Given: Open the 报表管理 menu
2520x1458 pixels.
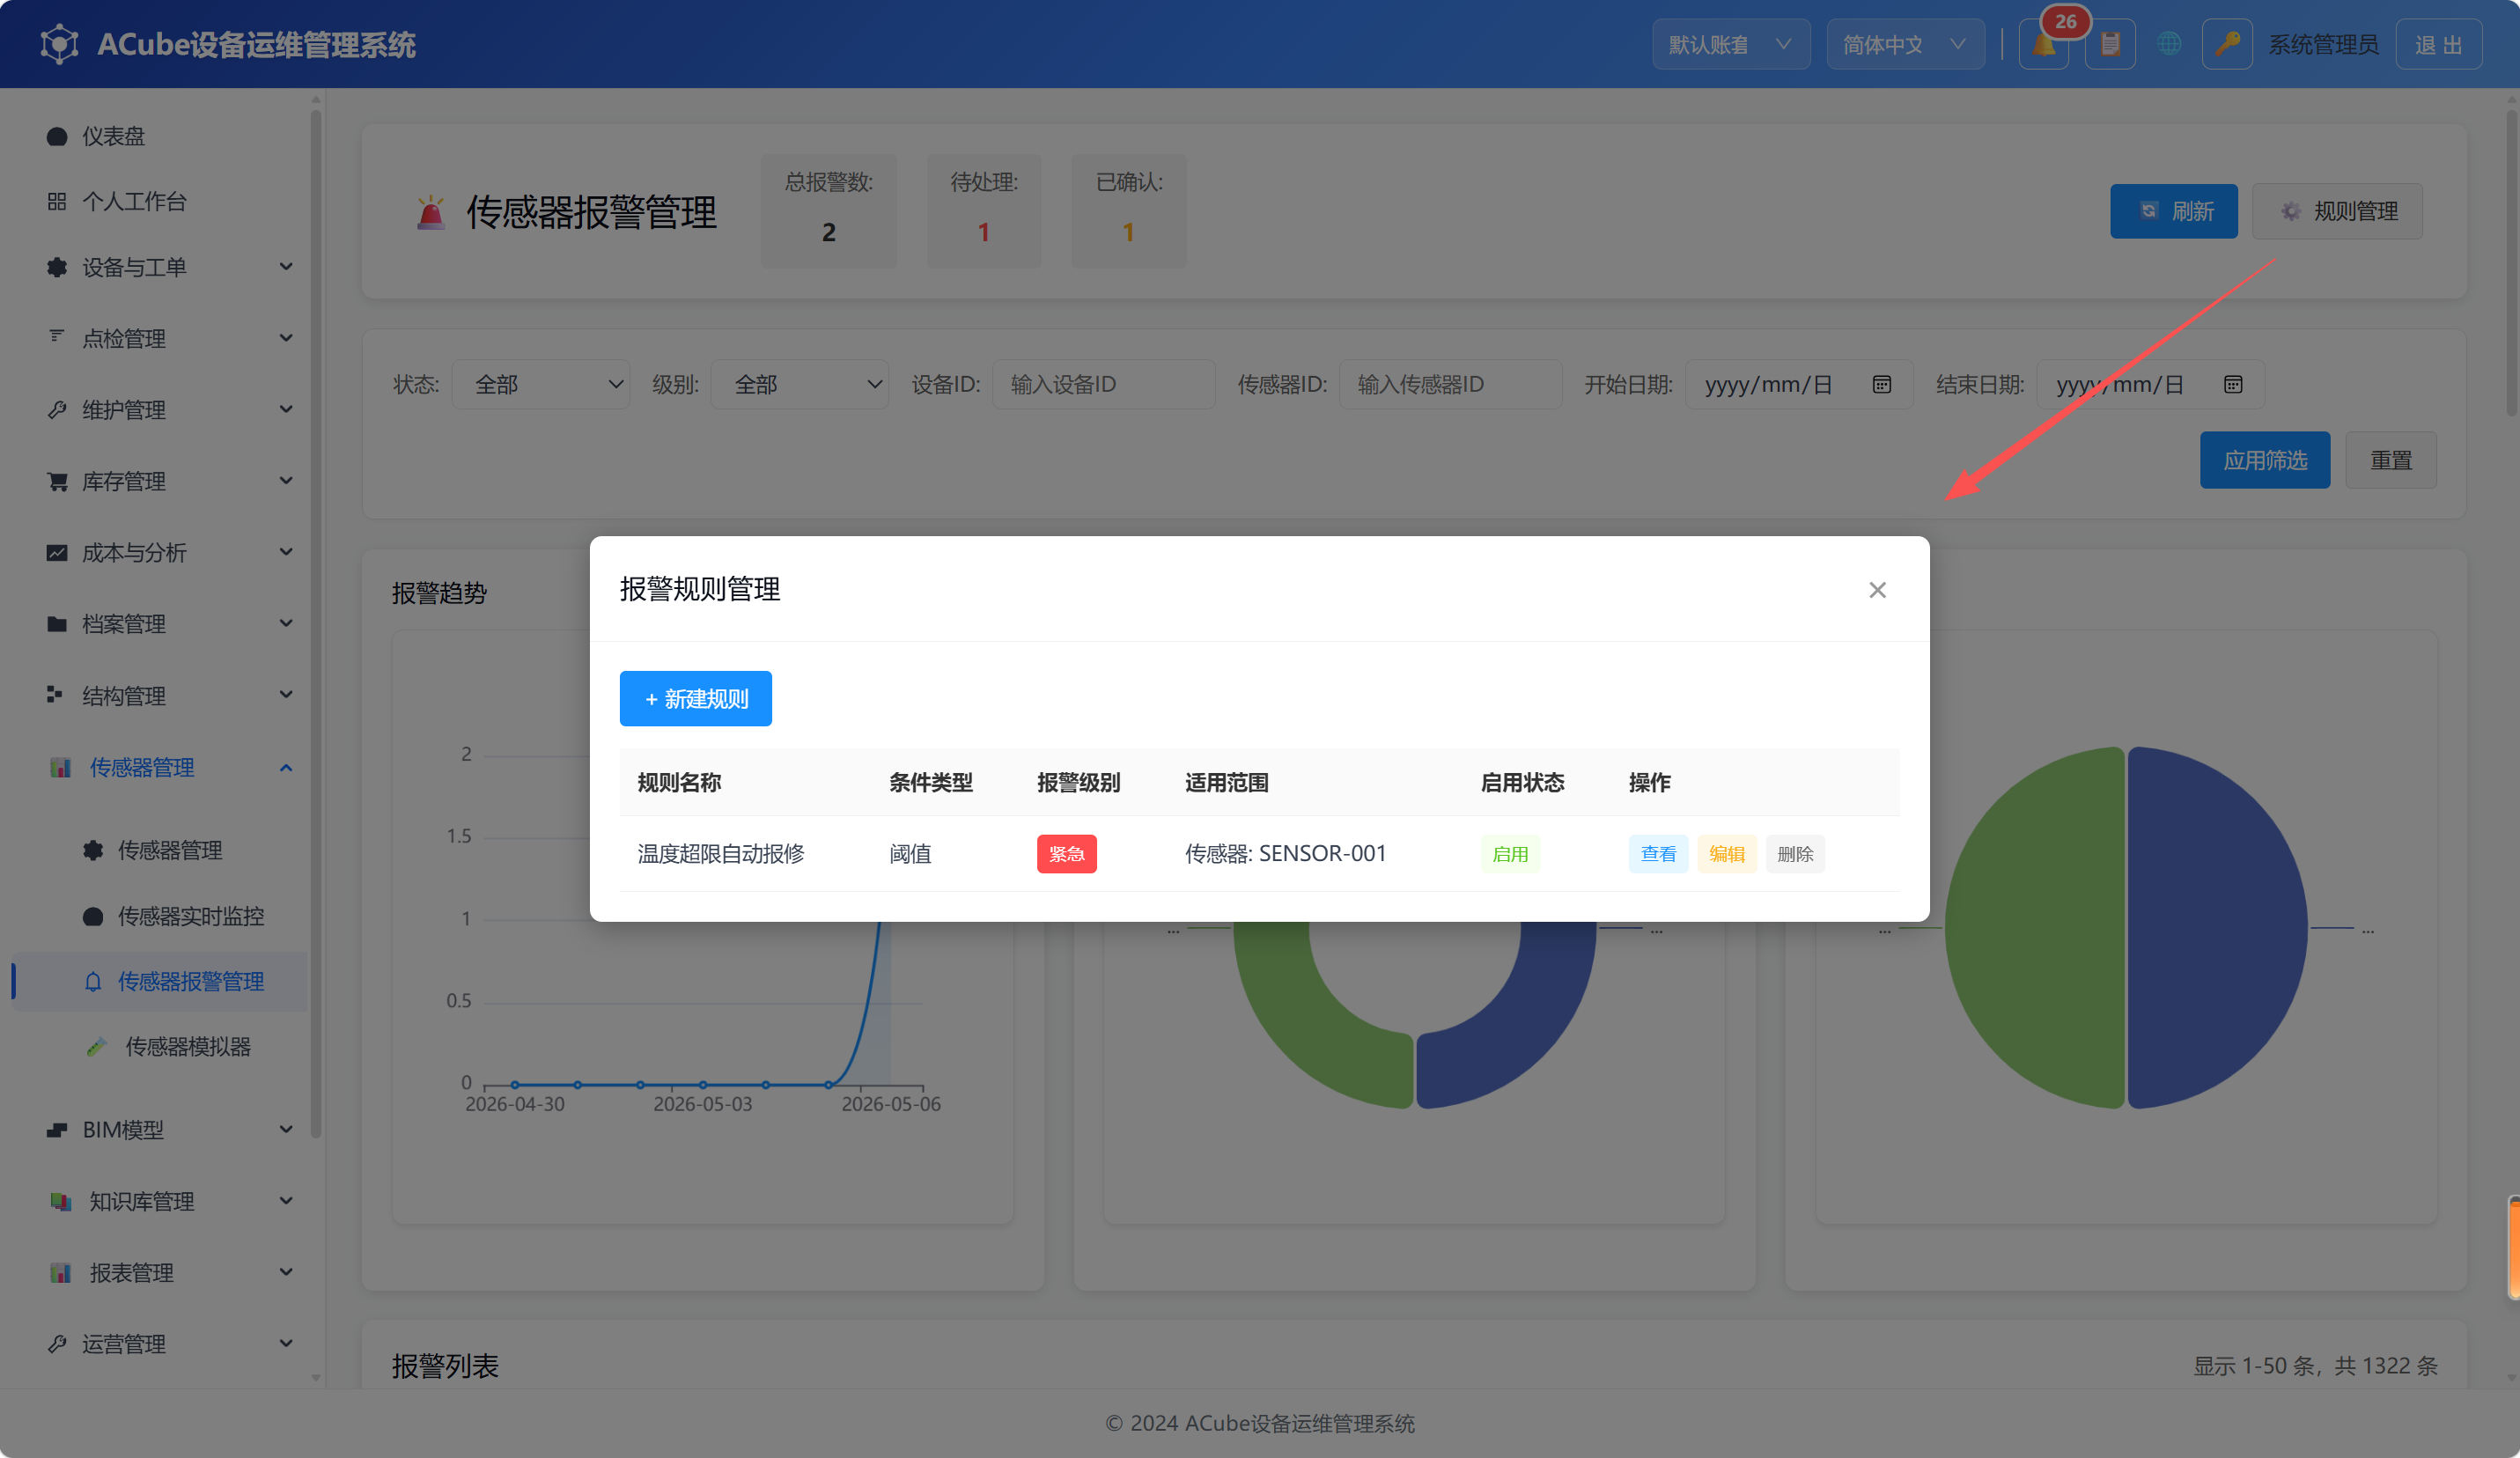Looking at the screenshot, I should point(170,1273).
